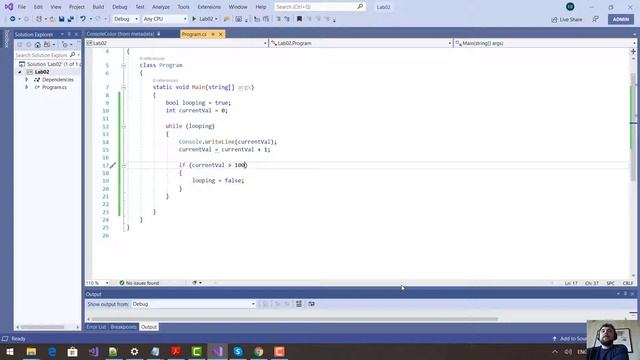Collapse the if statement code region
The height and width of the screenshot is (360, 640).
click(124, 165)
